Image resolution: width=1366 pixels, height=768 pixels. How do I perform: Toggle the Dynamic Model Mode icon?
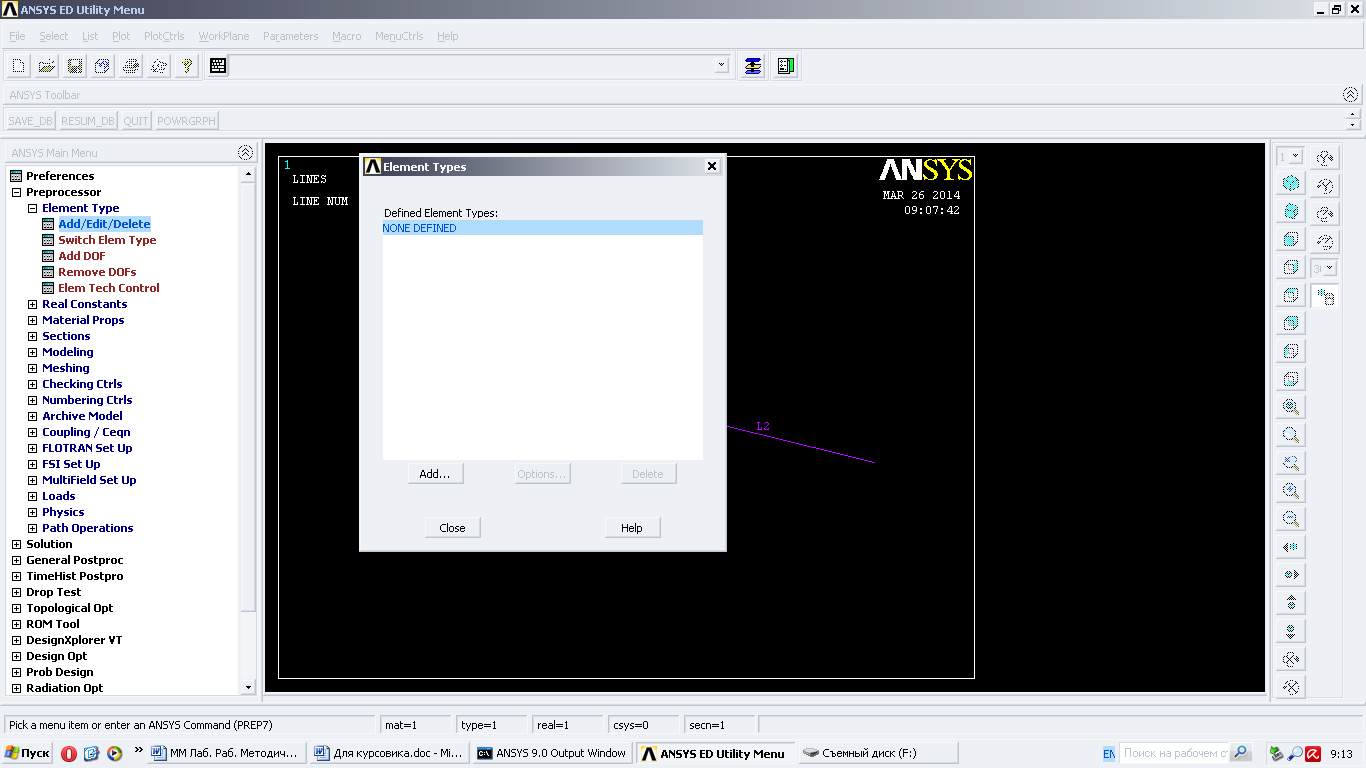tap(1325, 297)
